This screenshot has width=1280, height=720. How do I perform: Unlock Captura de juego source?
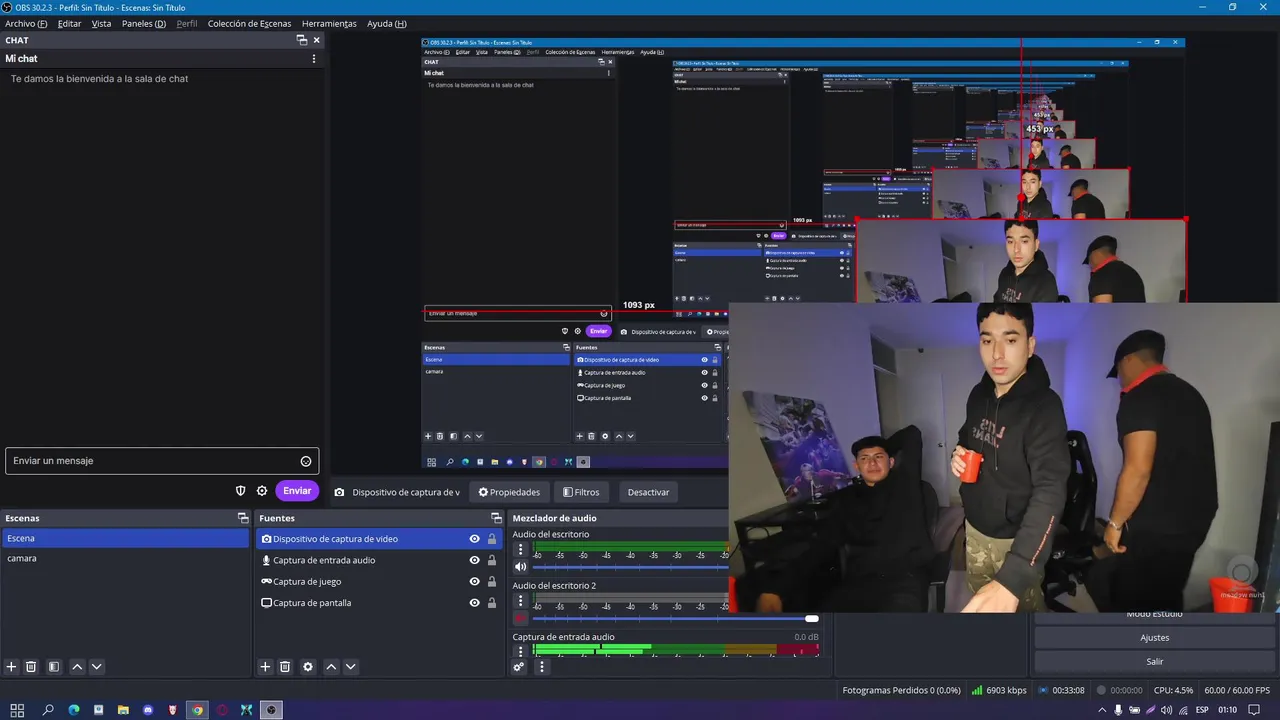tap(492, 582)
